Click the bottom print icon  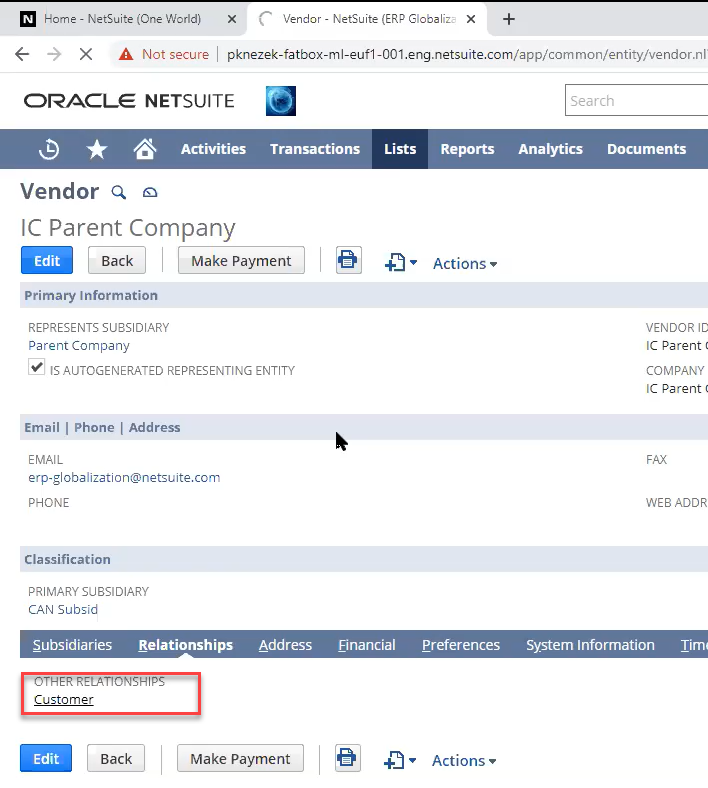point(347,758)
